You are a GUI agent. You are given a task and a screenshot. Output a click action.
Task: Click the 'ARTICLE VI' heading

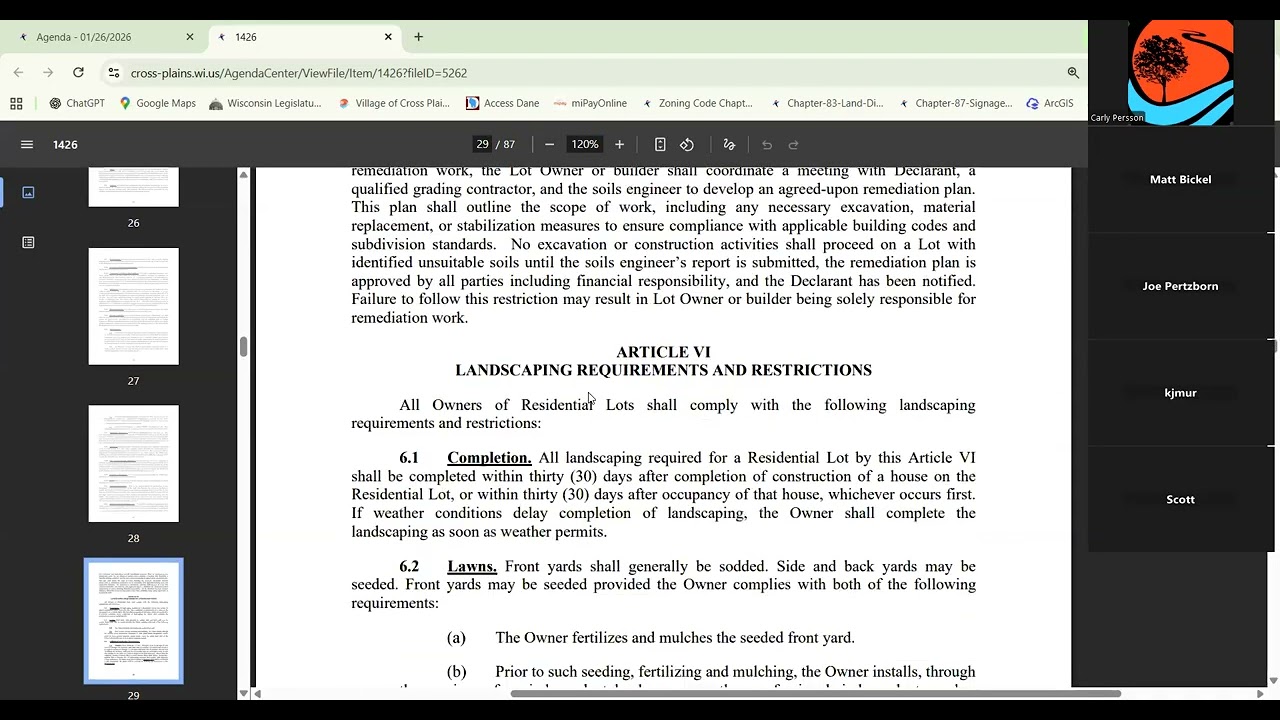pos(663,352)
